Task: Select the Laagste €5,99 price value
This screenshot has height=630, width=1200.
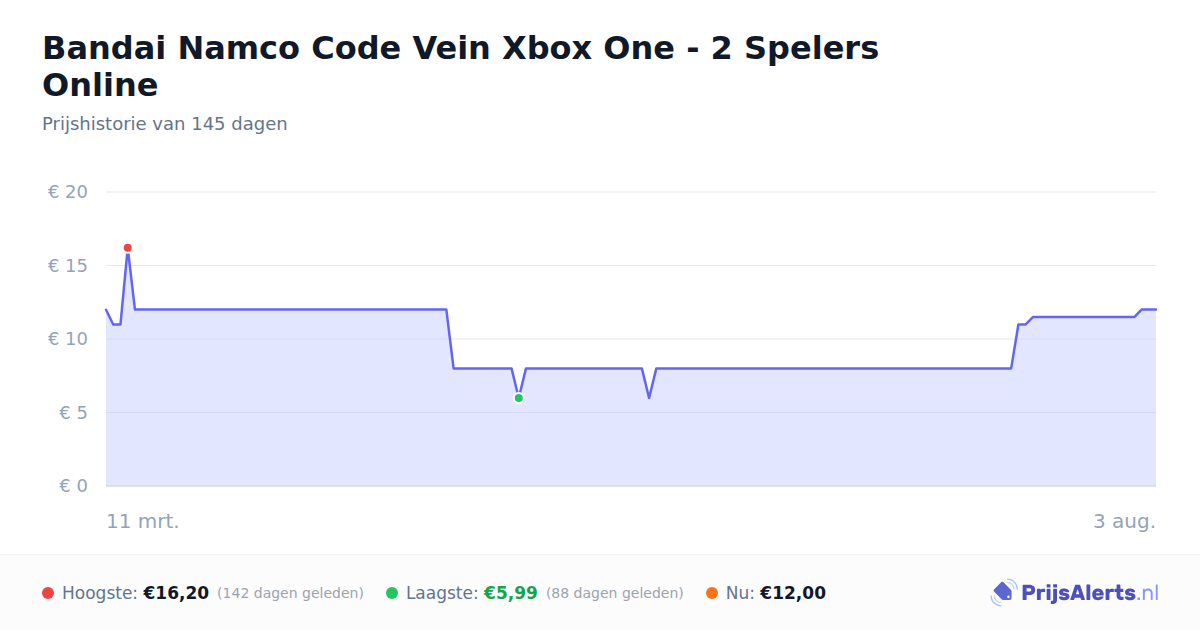Action: point(511,593)
